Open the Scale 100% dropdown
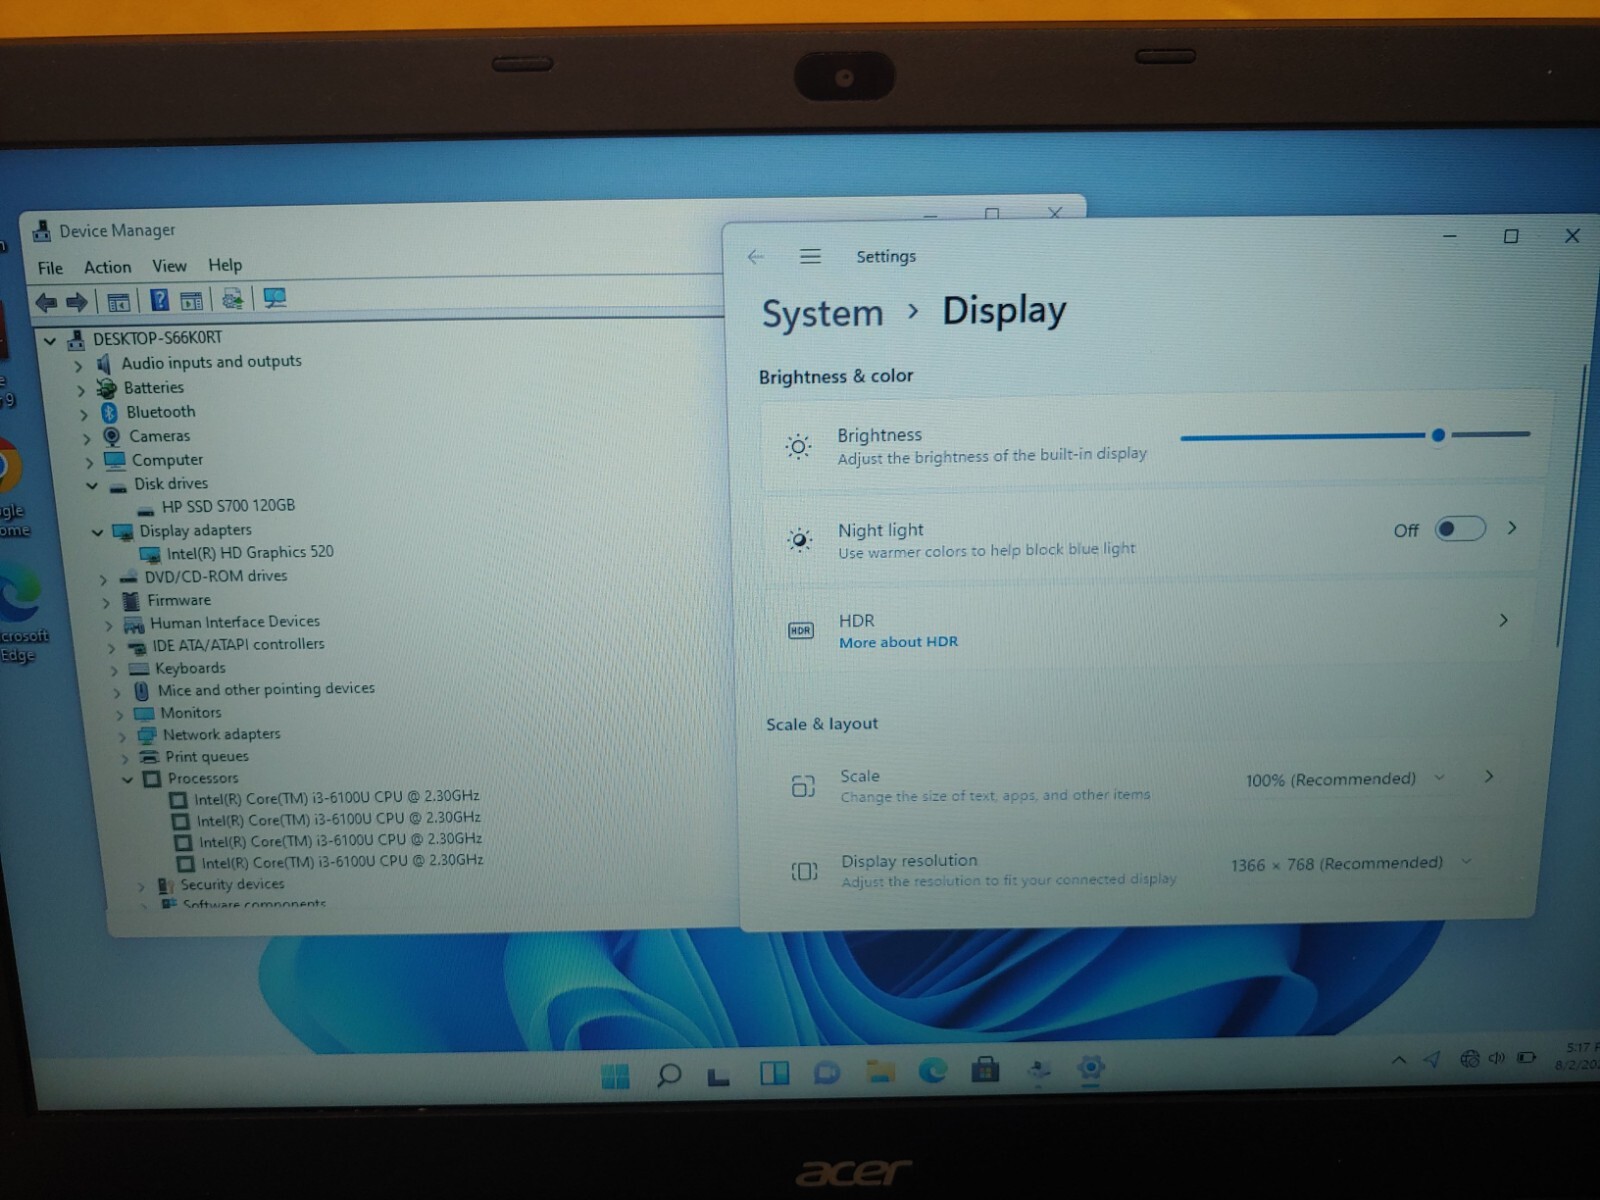1600x1200 pixels. click(1346, 778)
